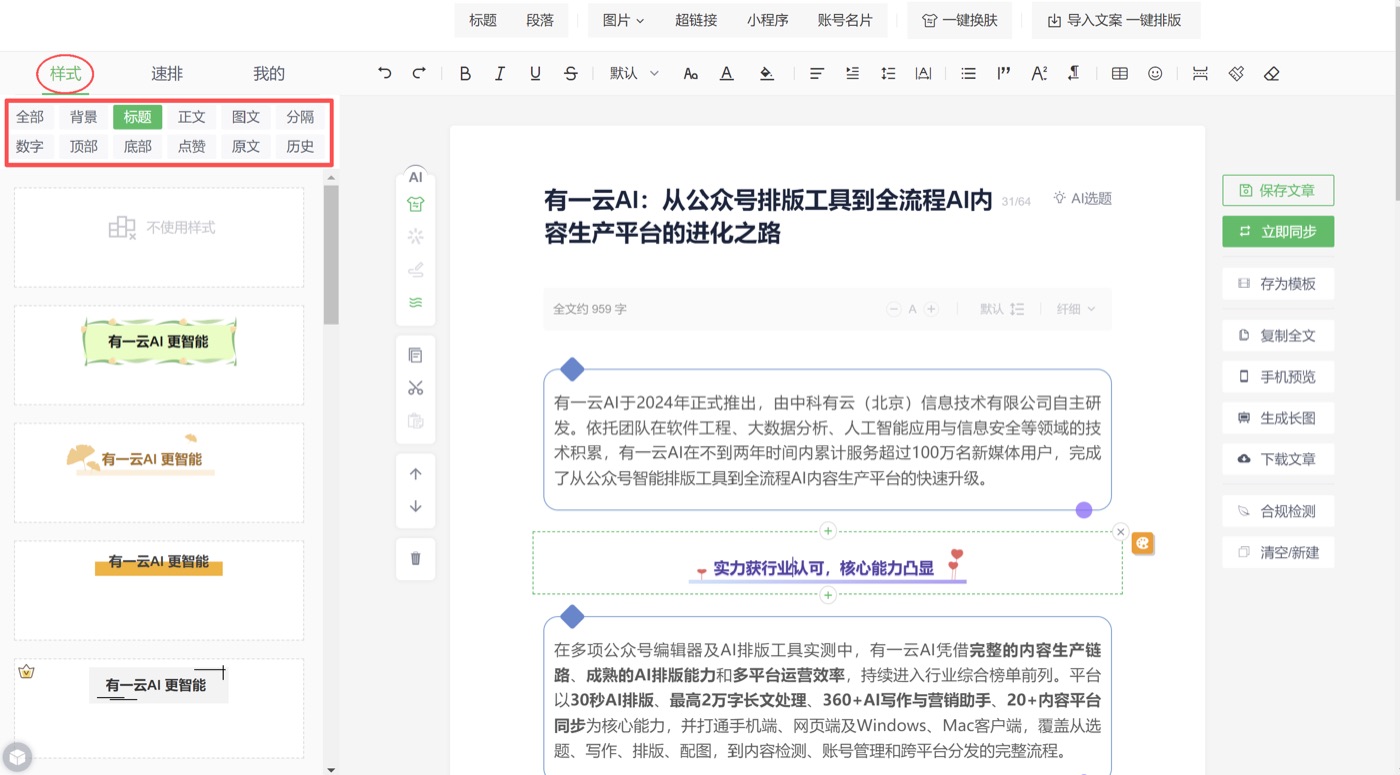Viewport: 1400px width, 775px height.
Task: Select the 数字 style filter
Action: pos(30,146)
